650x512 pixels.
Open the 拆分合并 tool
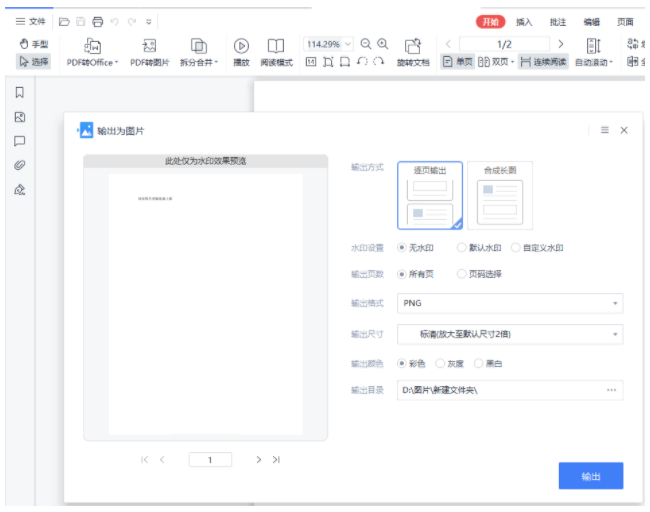pyautogui.click(x=198, y=46)
